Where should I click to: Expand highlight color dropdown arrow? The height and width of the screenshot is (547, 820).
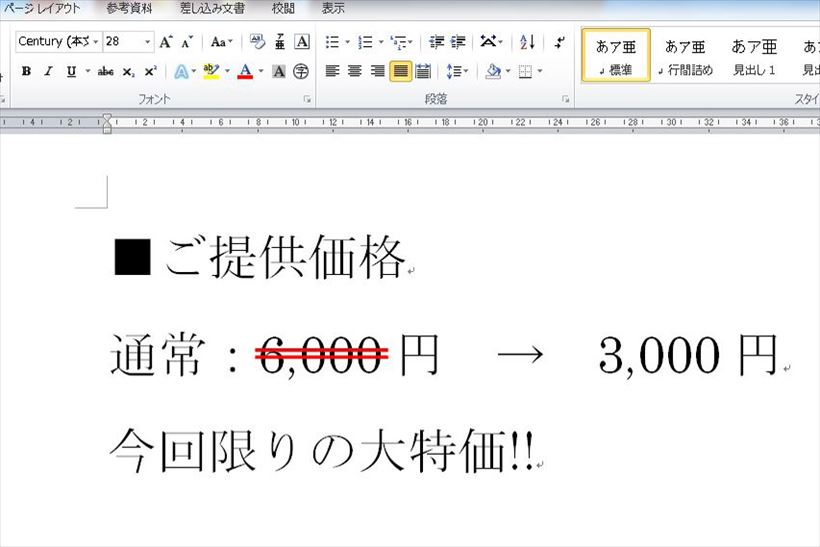pyautogui.click(x=227, y=71)
